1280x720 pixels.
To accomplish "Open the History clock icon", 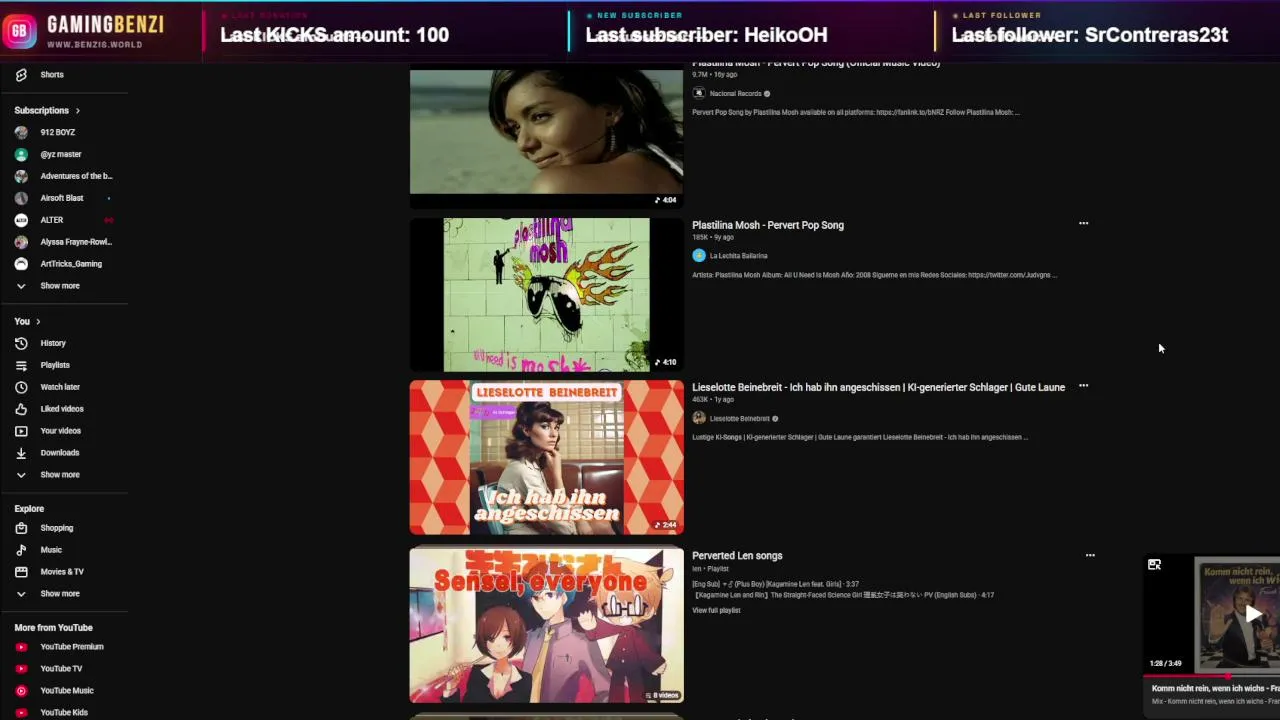I will (21, 343).
